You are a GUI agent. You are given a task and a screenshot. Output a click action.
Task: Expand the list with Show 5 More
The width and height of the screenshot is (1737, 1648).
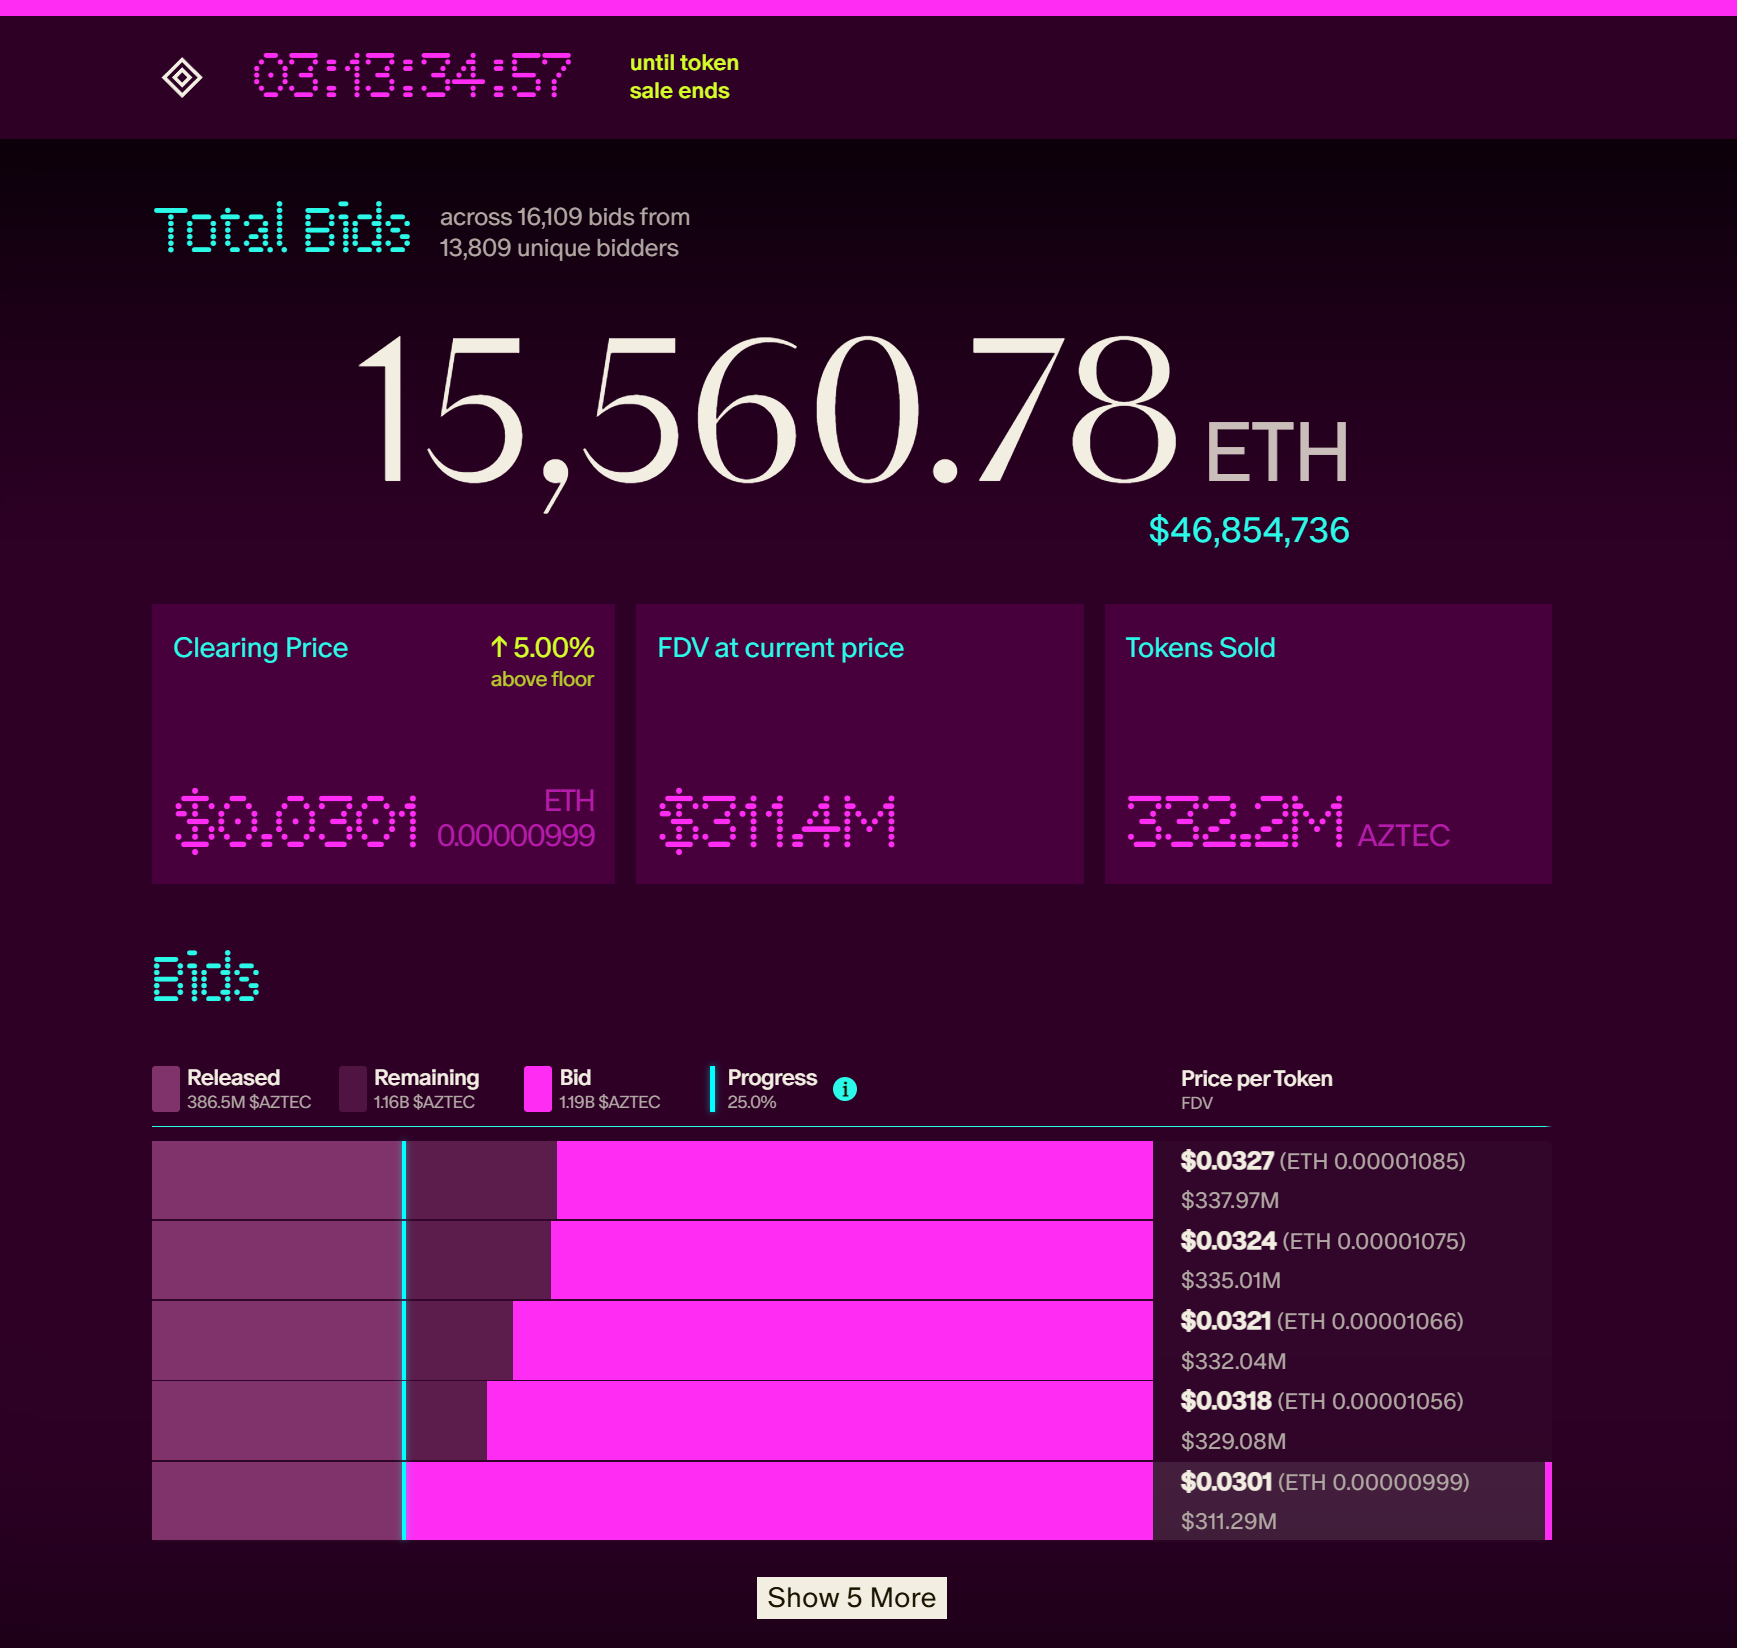tap(851, 1598)
